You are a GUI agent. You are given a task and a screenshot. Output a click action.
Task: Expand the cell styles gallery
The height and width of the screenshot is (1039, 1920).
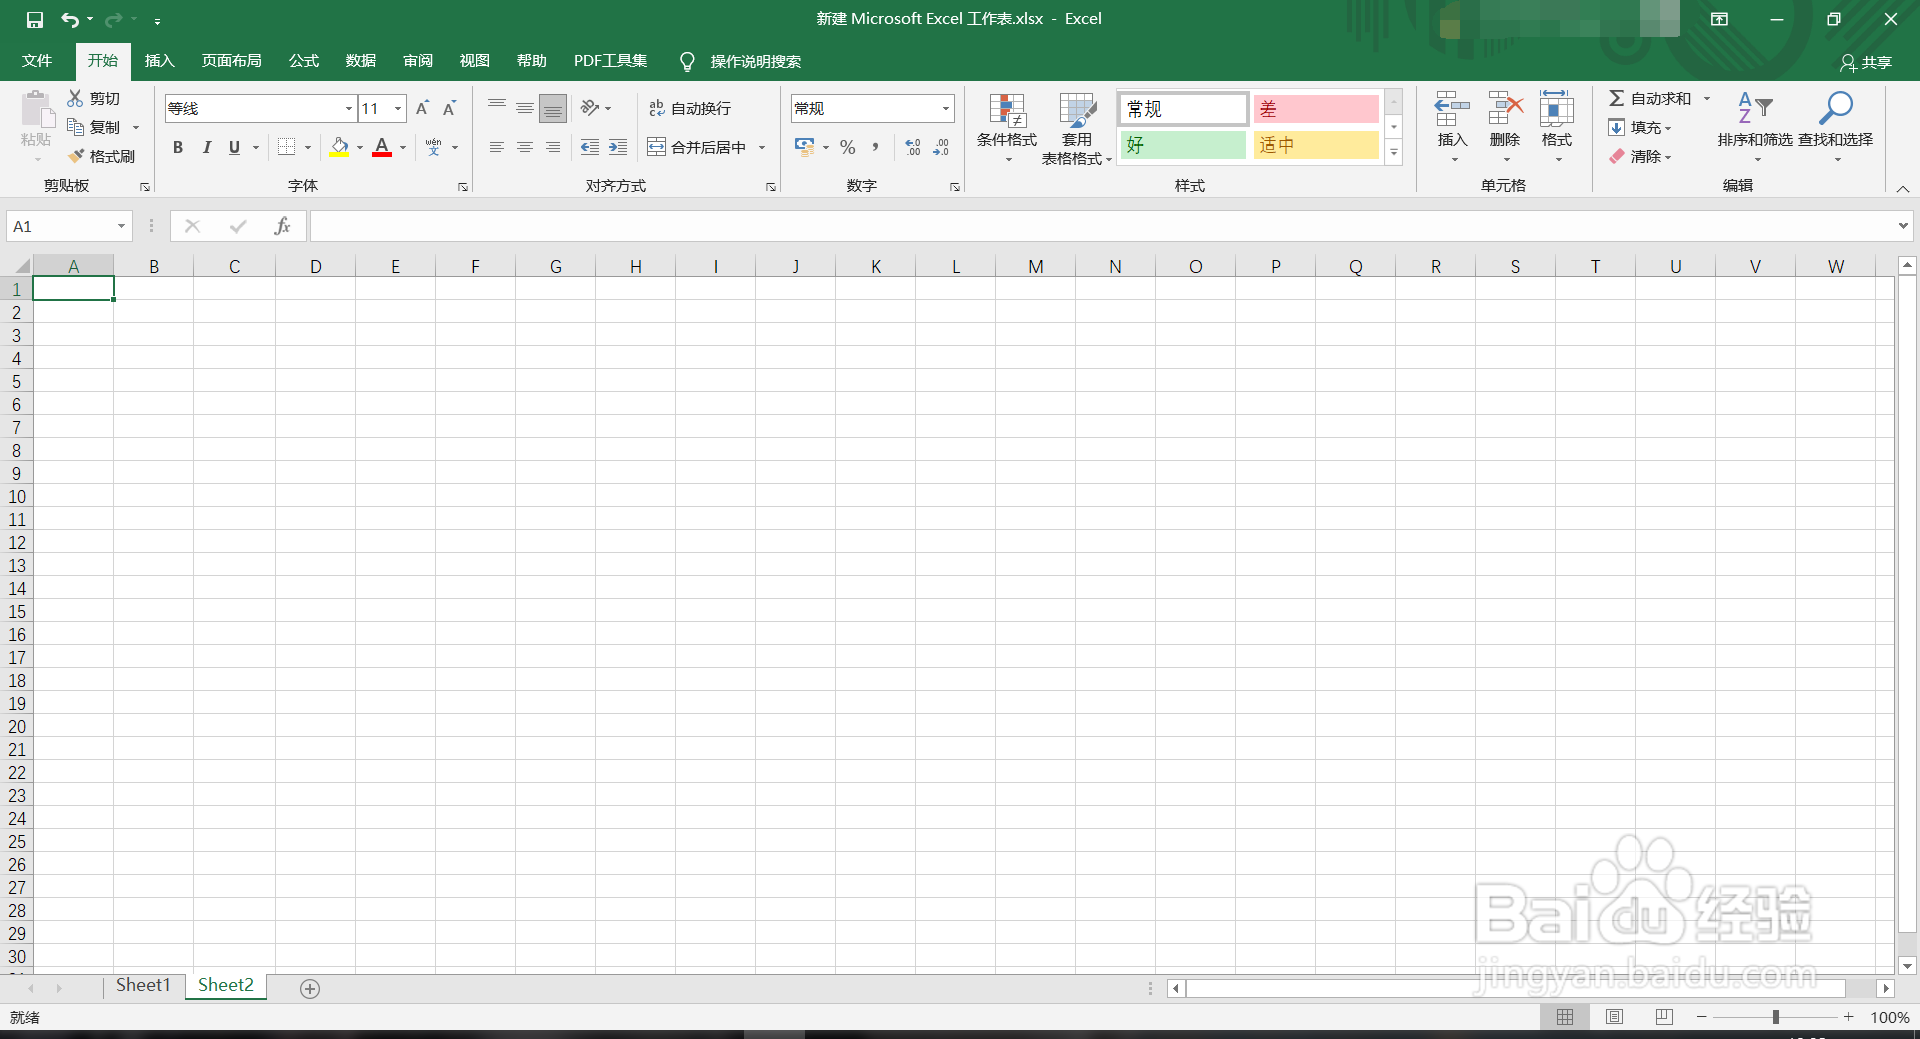(x=1394, y=153)
